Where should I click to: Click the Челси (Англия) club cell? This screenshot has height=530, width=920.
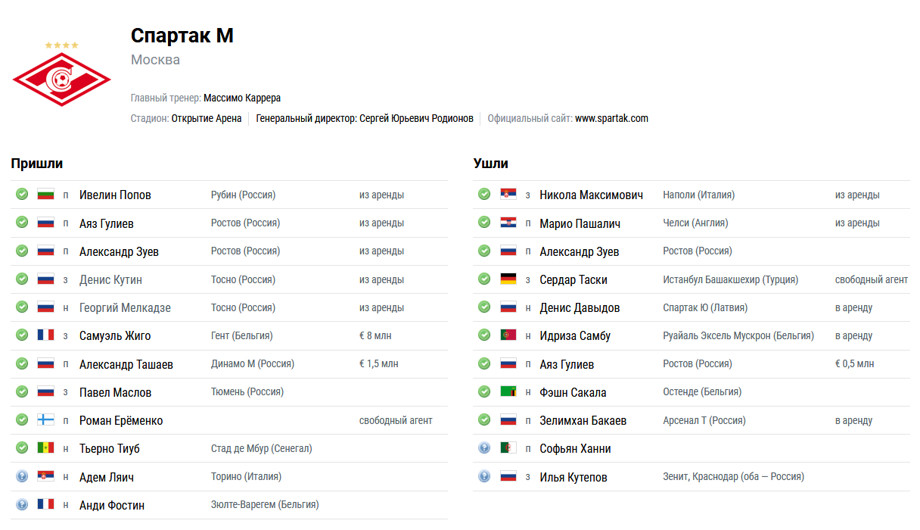point(695,223)
